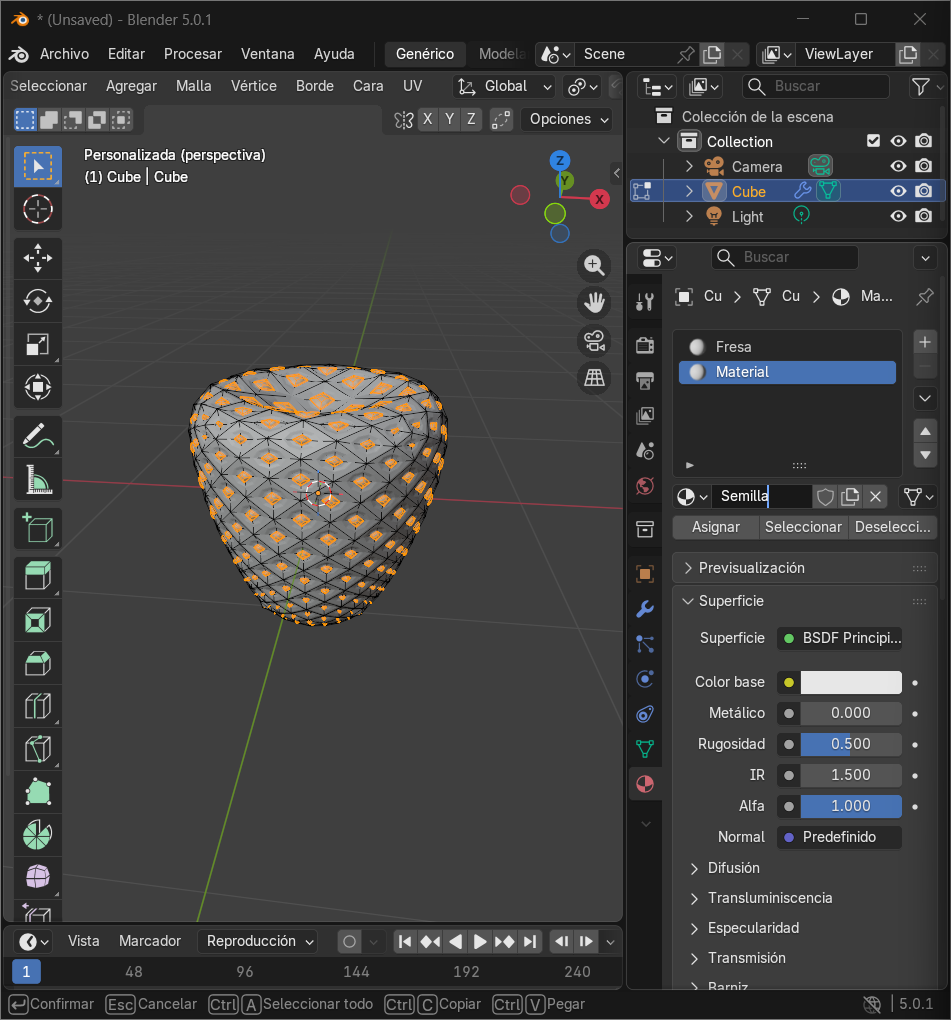The height and width of the screenshot is (1020, 951).
Task: Select the Rotate tool
Action: [37, 301]
